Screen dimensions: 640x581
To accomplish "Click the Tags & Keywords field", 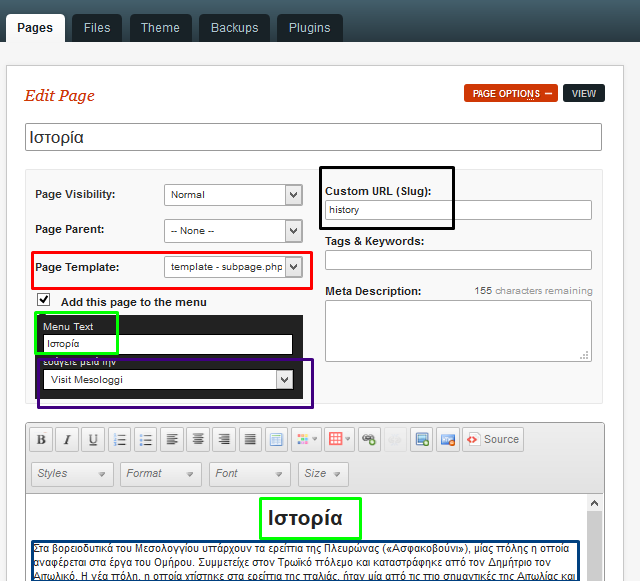I will pyautogui.click(x=458, y=260).
